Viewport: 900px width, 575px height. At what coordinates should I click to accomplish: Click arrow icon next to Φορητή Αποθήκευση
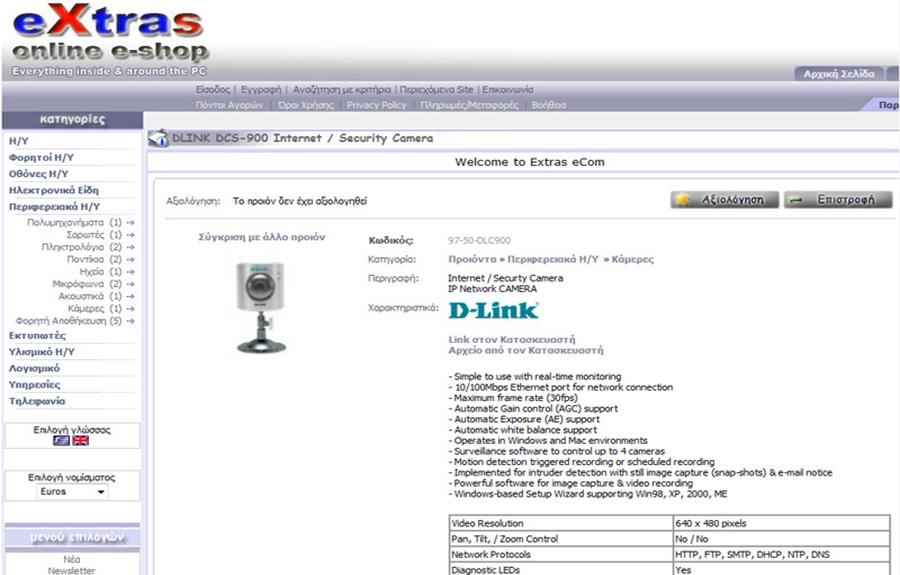coord(131,321)
